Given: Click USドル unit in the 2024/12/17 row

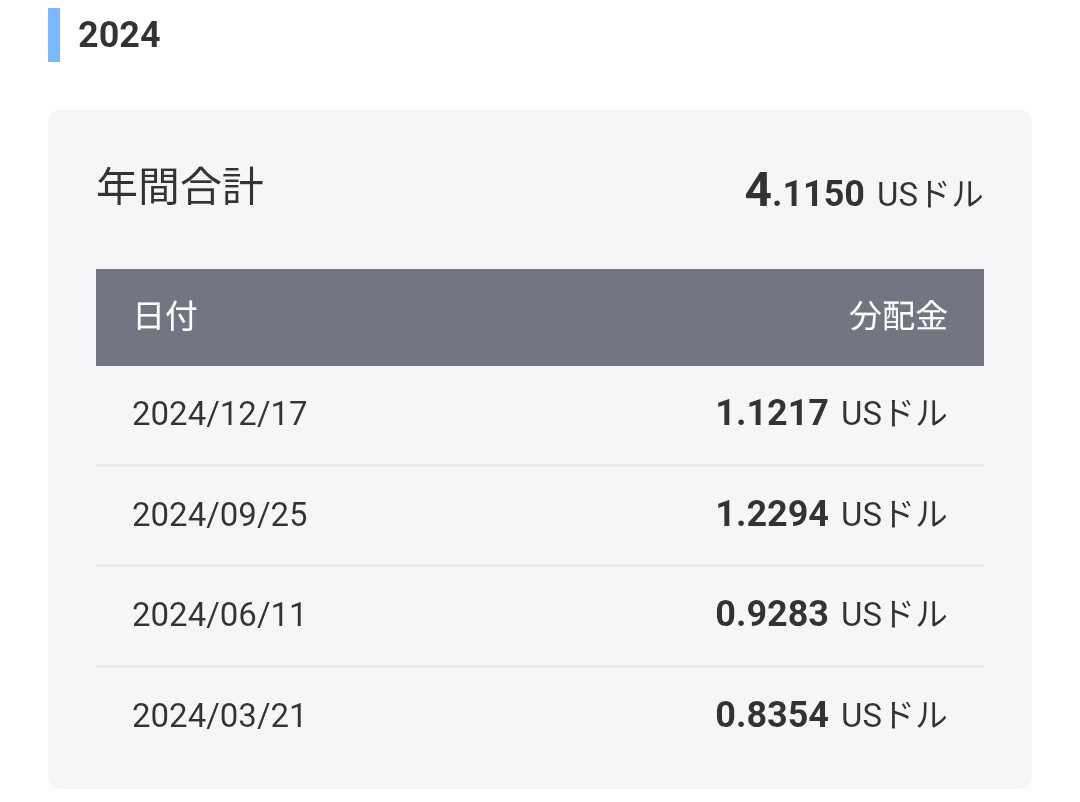Looking at the screenshot, I should click(x=894, y=414).
